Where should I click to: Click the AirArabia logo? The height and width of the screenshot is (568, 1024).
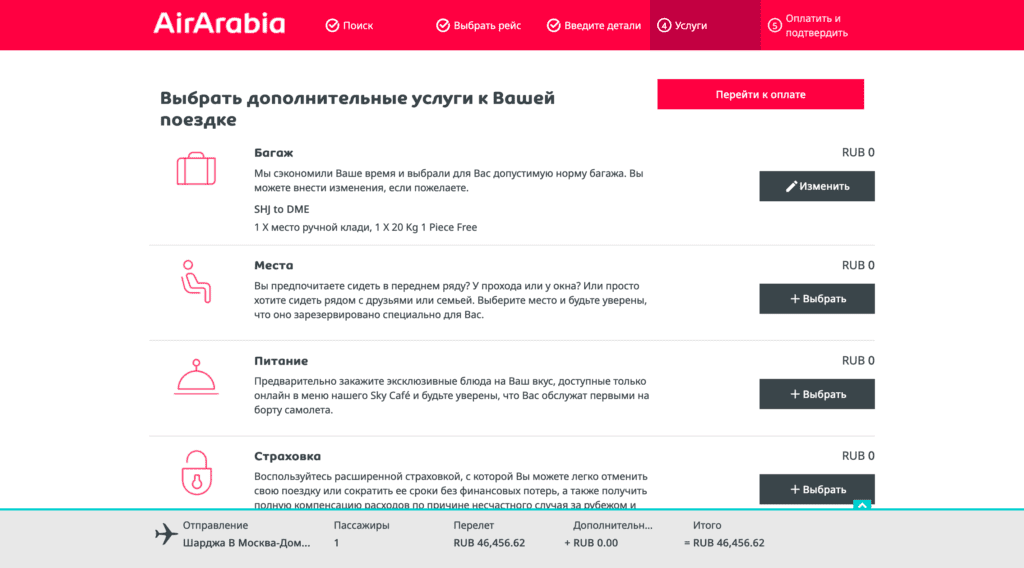pyautogui.click(x=219, y=24)
